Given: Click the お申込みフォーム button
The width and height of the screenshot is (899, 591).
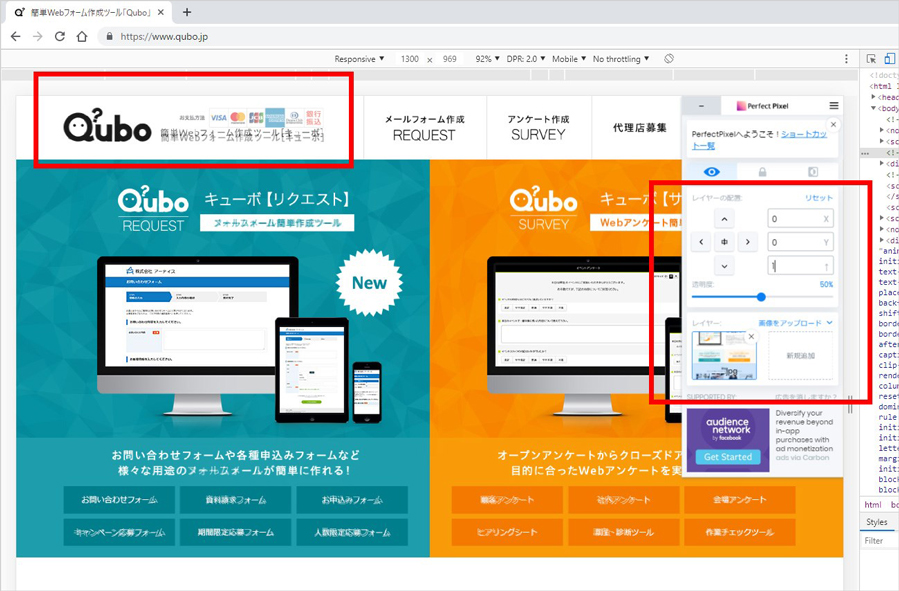Looking at the screenshot, I should point(352,500).
